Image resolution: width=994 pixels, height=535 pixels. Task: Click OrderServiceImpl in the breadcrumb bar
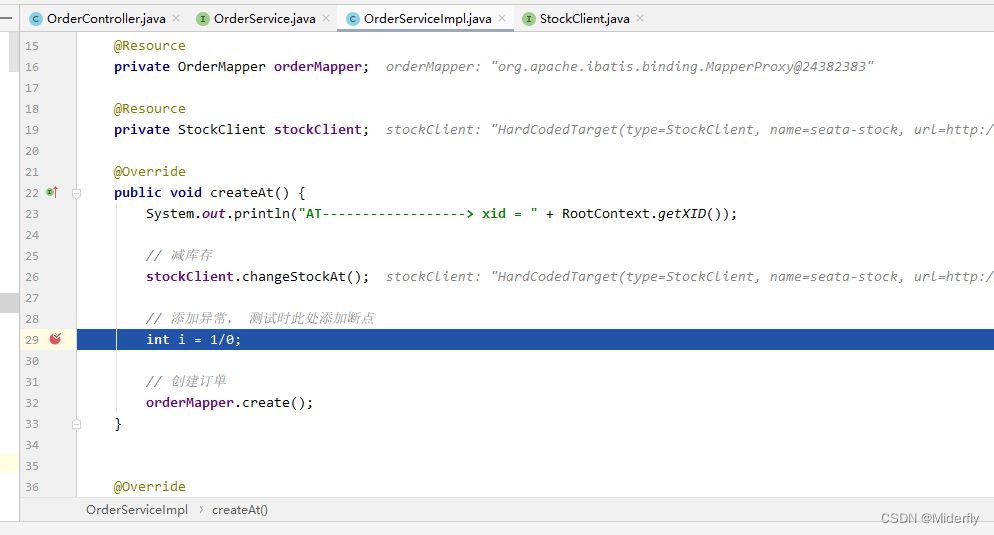(137, 510)
